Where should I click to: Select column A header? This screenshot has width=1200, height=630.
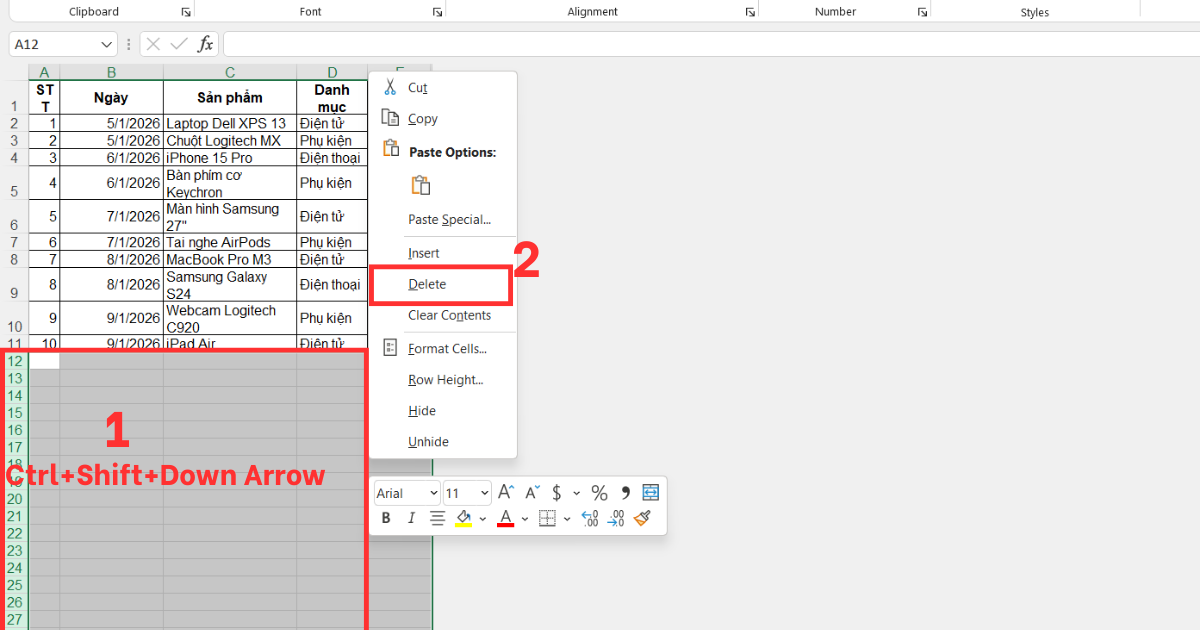pos(44,72)
